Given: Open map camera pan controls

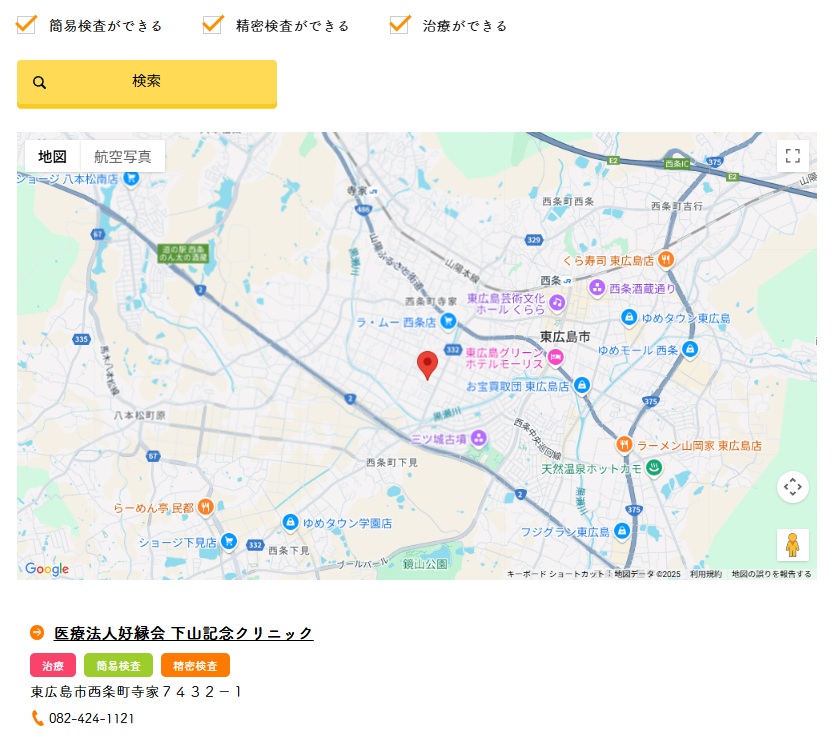Looking at the screenshot, I should (x=793, y=487).
